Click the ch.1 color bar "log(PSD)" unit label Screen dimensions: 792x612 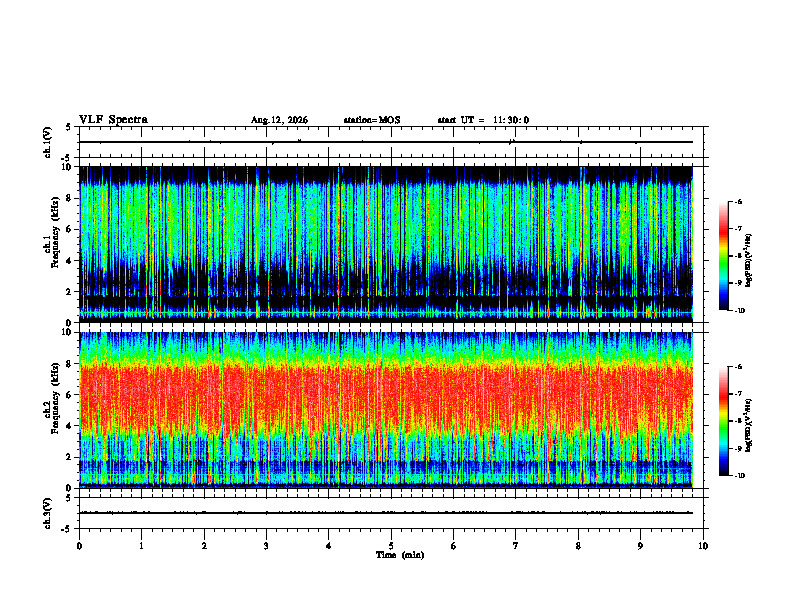coord(749,261)
